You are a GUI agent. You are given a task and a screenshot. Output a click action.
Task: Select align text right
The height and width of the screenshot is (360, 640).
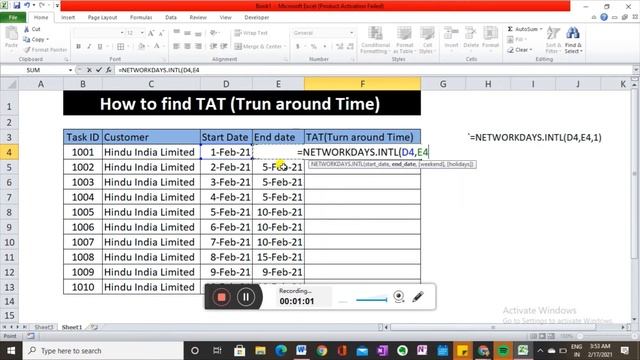(x=198, y=47)
